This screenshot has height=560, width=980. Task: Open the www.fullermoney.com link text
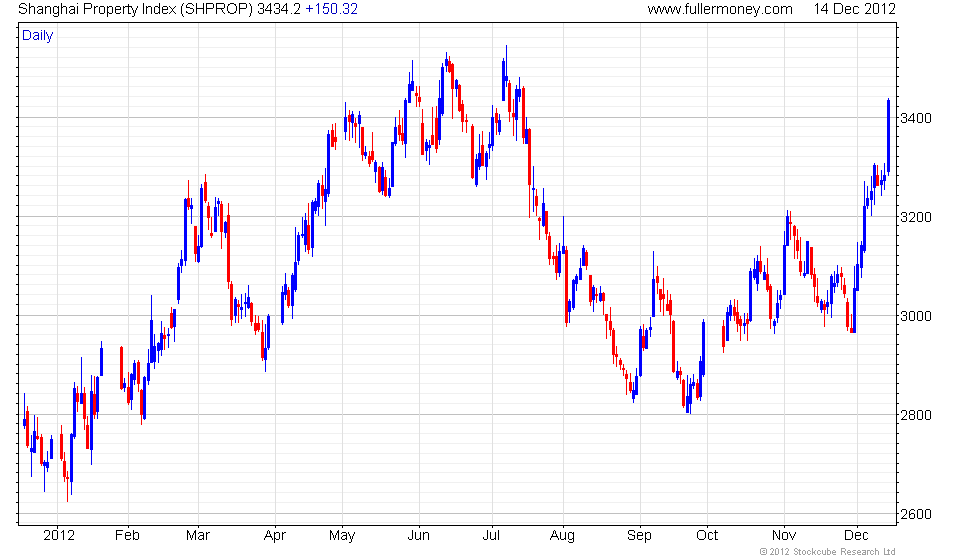click(720, 9)
